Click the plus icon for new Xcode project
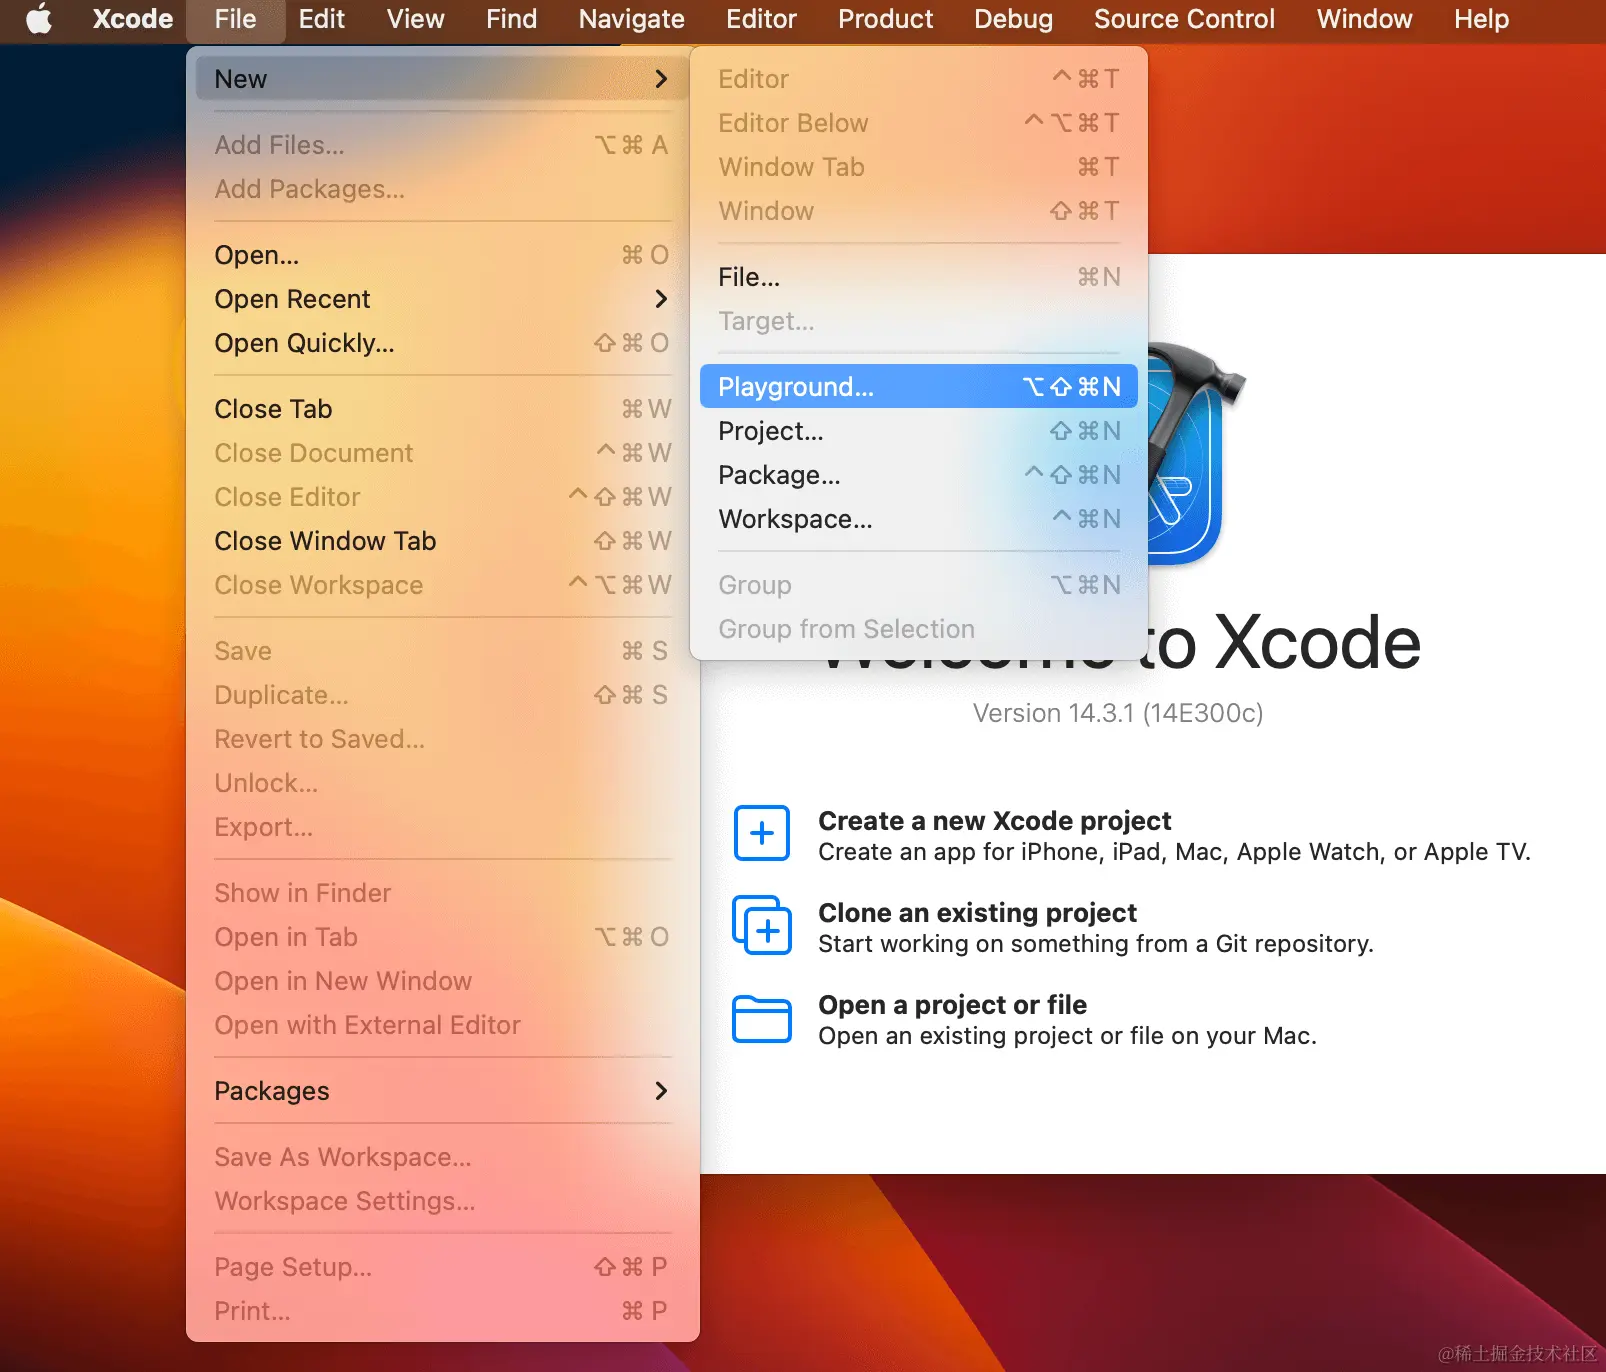The width and height of the screenshot is (1606, 1372). [x=762, y=833]
